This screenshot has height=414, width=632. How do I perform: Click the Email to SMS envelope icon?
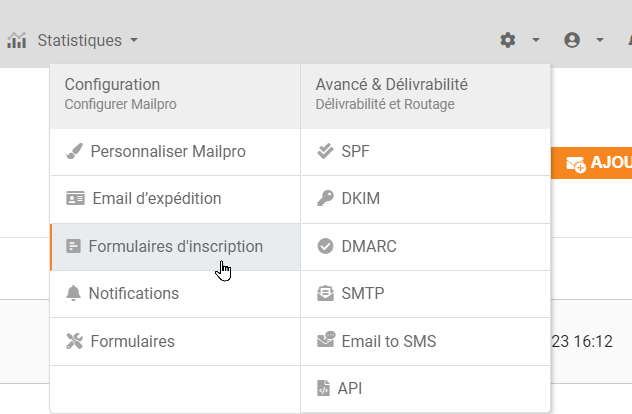point(326,339)
